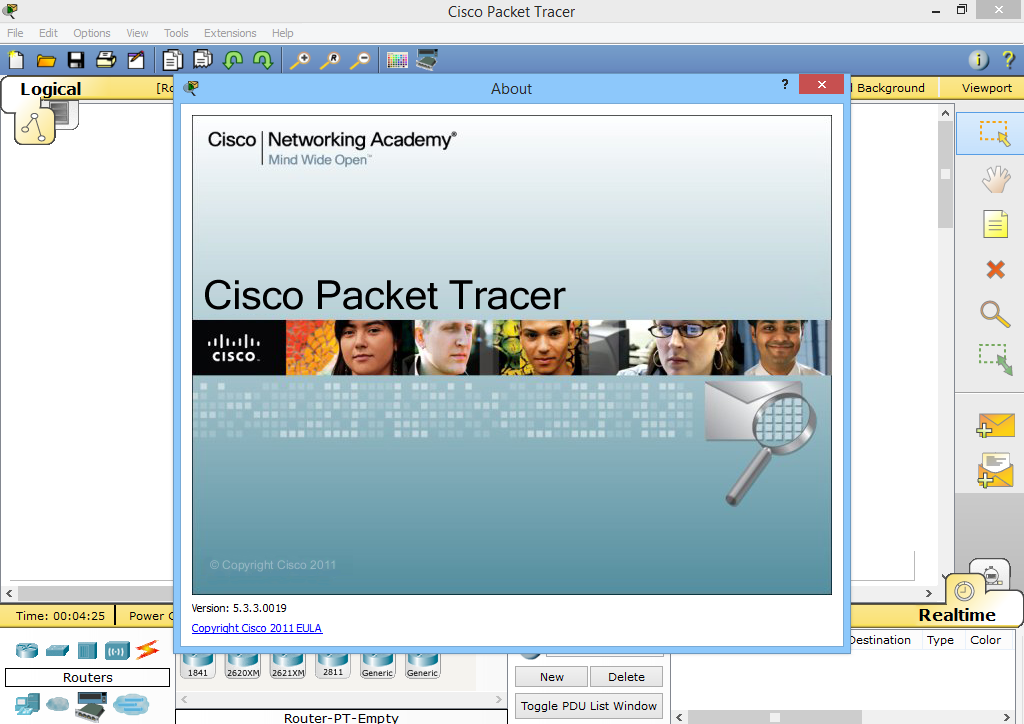Screen dimensions: 1024x724
Task: Open the Color palette toolbar icon
Action: pos(396,59)
